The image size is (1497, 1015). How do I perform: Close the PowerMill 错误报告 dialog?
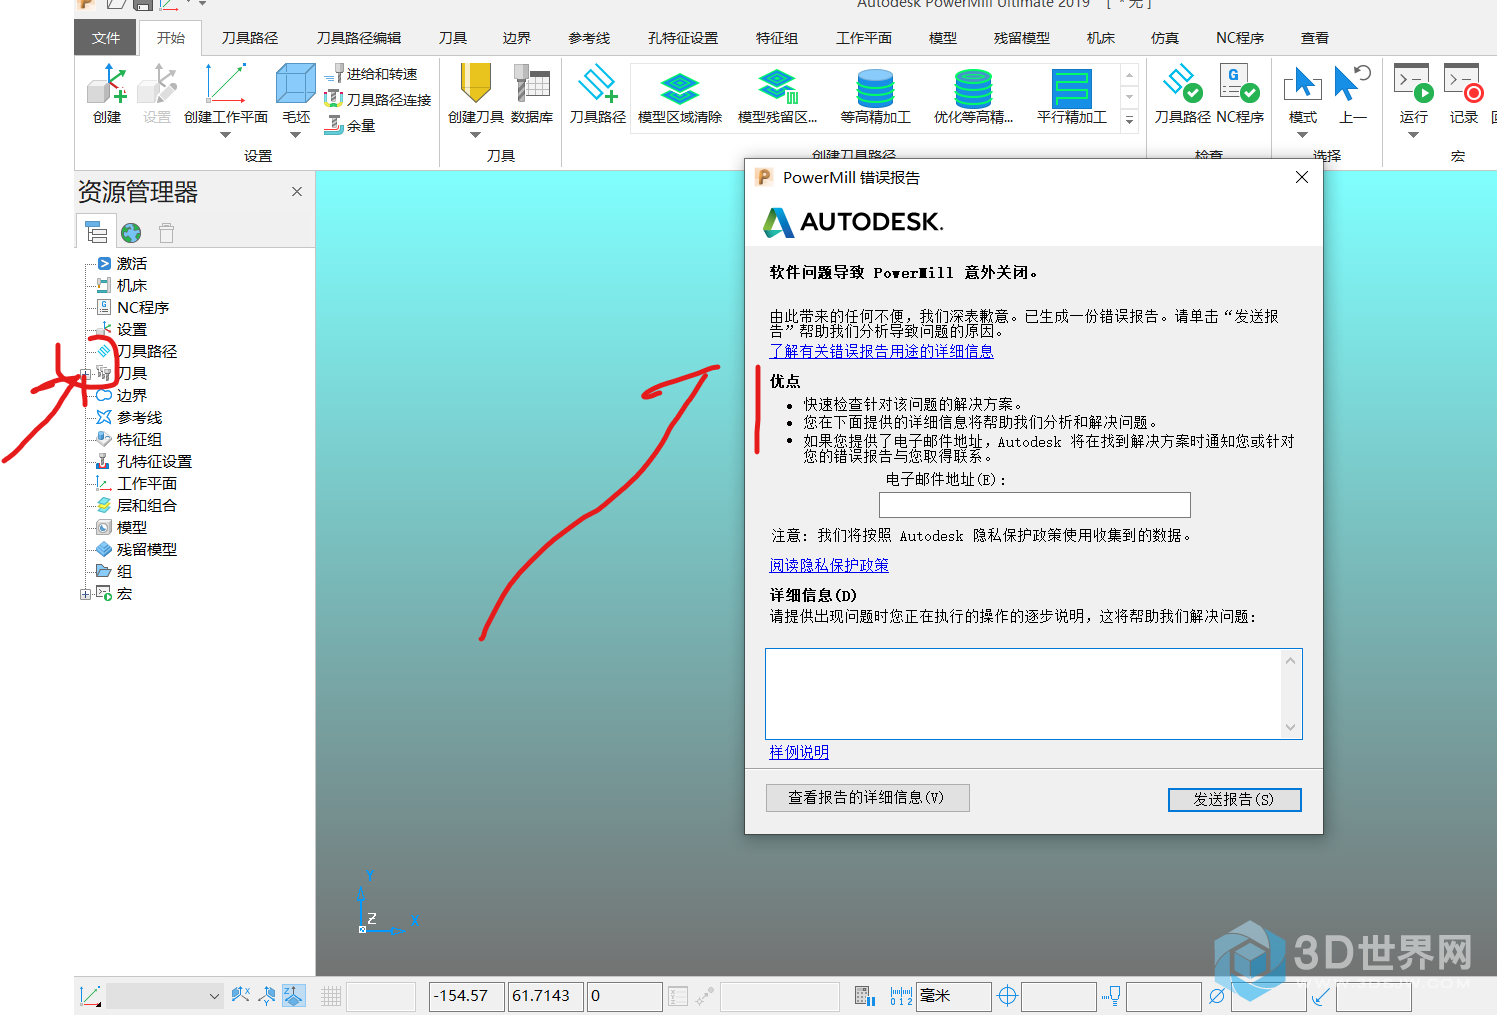click(x=1301, y=177)
